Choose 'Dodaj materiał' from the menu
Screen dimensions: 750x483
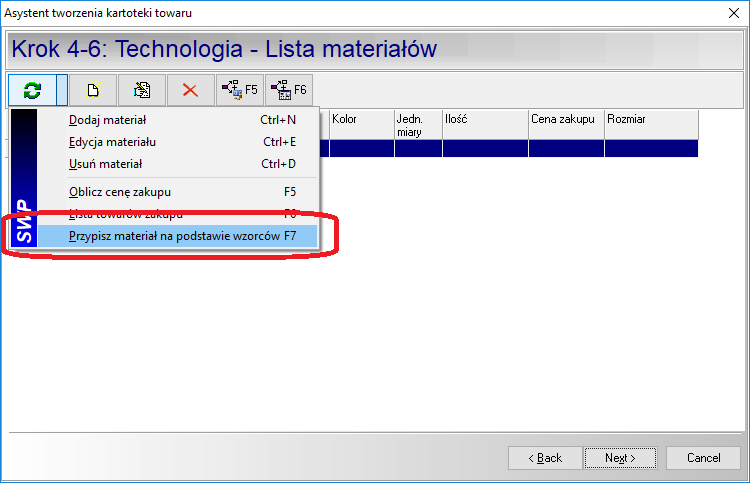[x=108, y=120]
